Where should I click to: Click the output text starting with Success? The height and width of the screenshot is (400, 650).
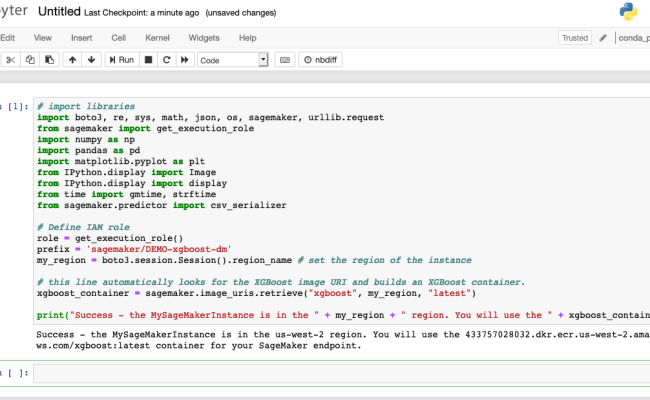(x=342, y=340)
